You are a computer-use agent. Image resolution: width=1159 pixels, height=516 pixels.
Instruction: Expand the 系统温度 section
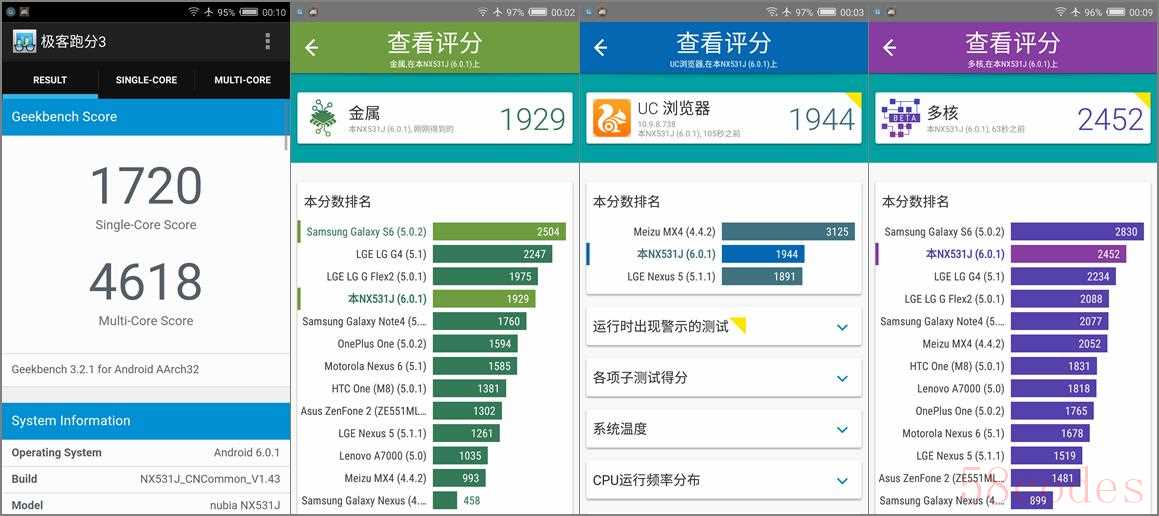[842, 430]
